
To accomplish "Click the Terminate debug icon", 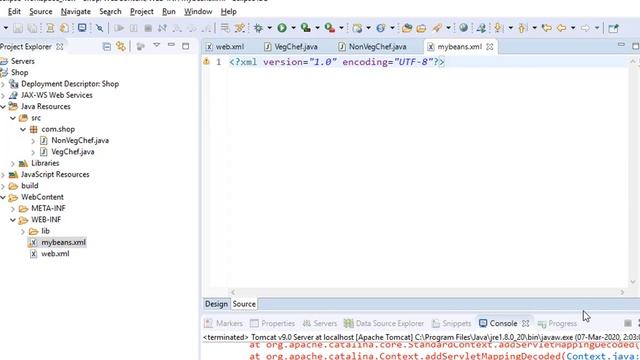I will click(x=148, y=28).
